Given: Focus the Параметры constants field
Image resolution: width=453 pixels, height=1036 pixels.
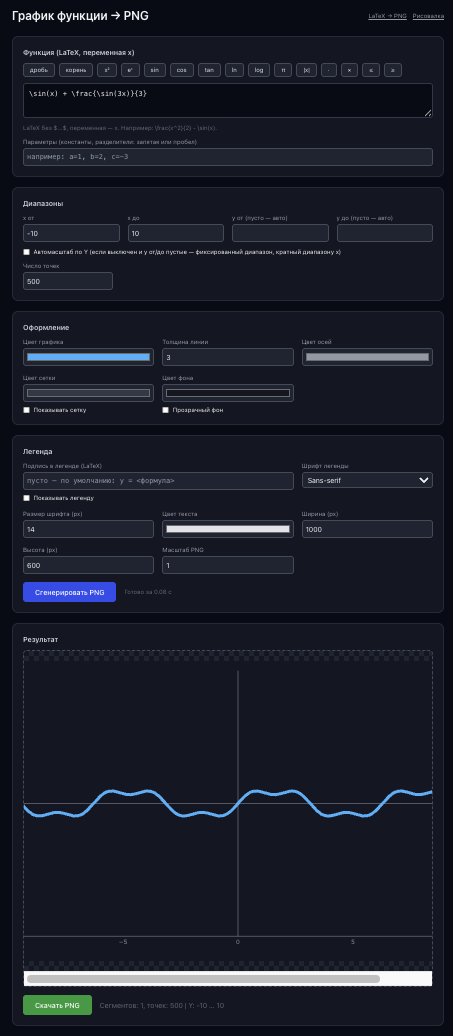Looking at the screenshot, I should 228,157.
